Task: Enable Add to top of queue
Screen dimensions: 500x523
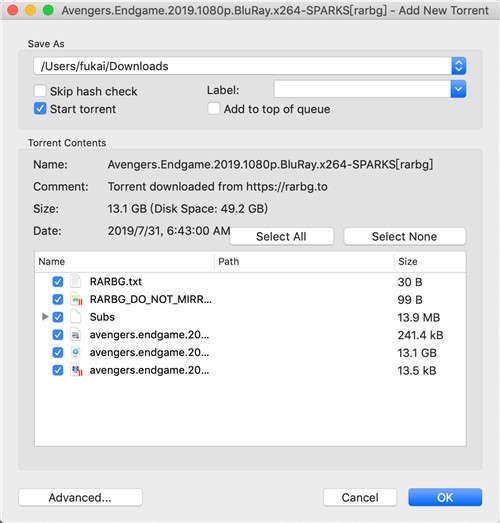Action: 213,109
